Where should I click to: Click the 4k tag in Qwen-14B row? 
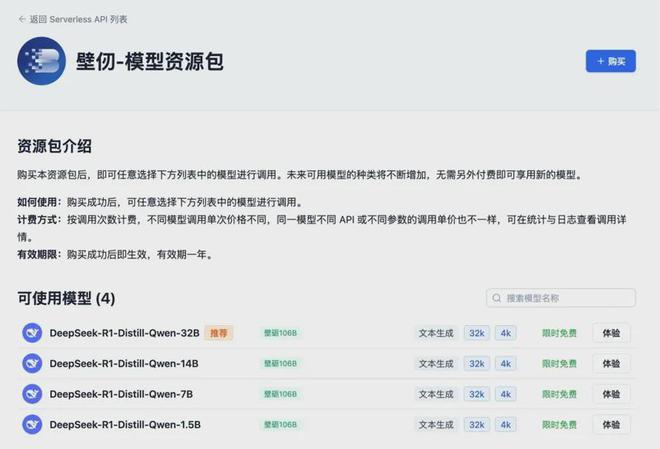(x=506, y=364)
